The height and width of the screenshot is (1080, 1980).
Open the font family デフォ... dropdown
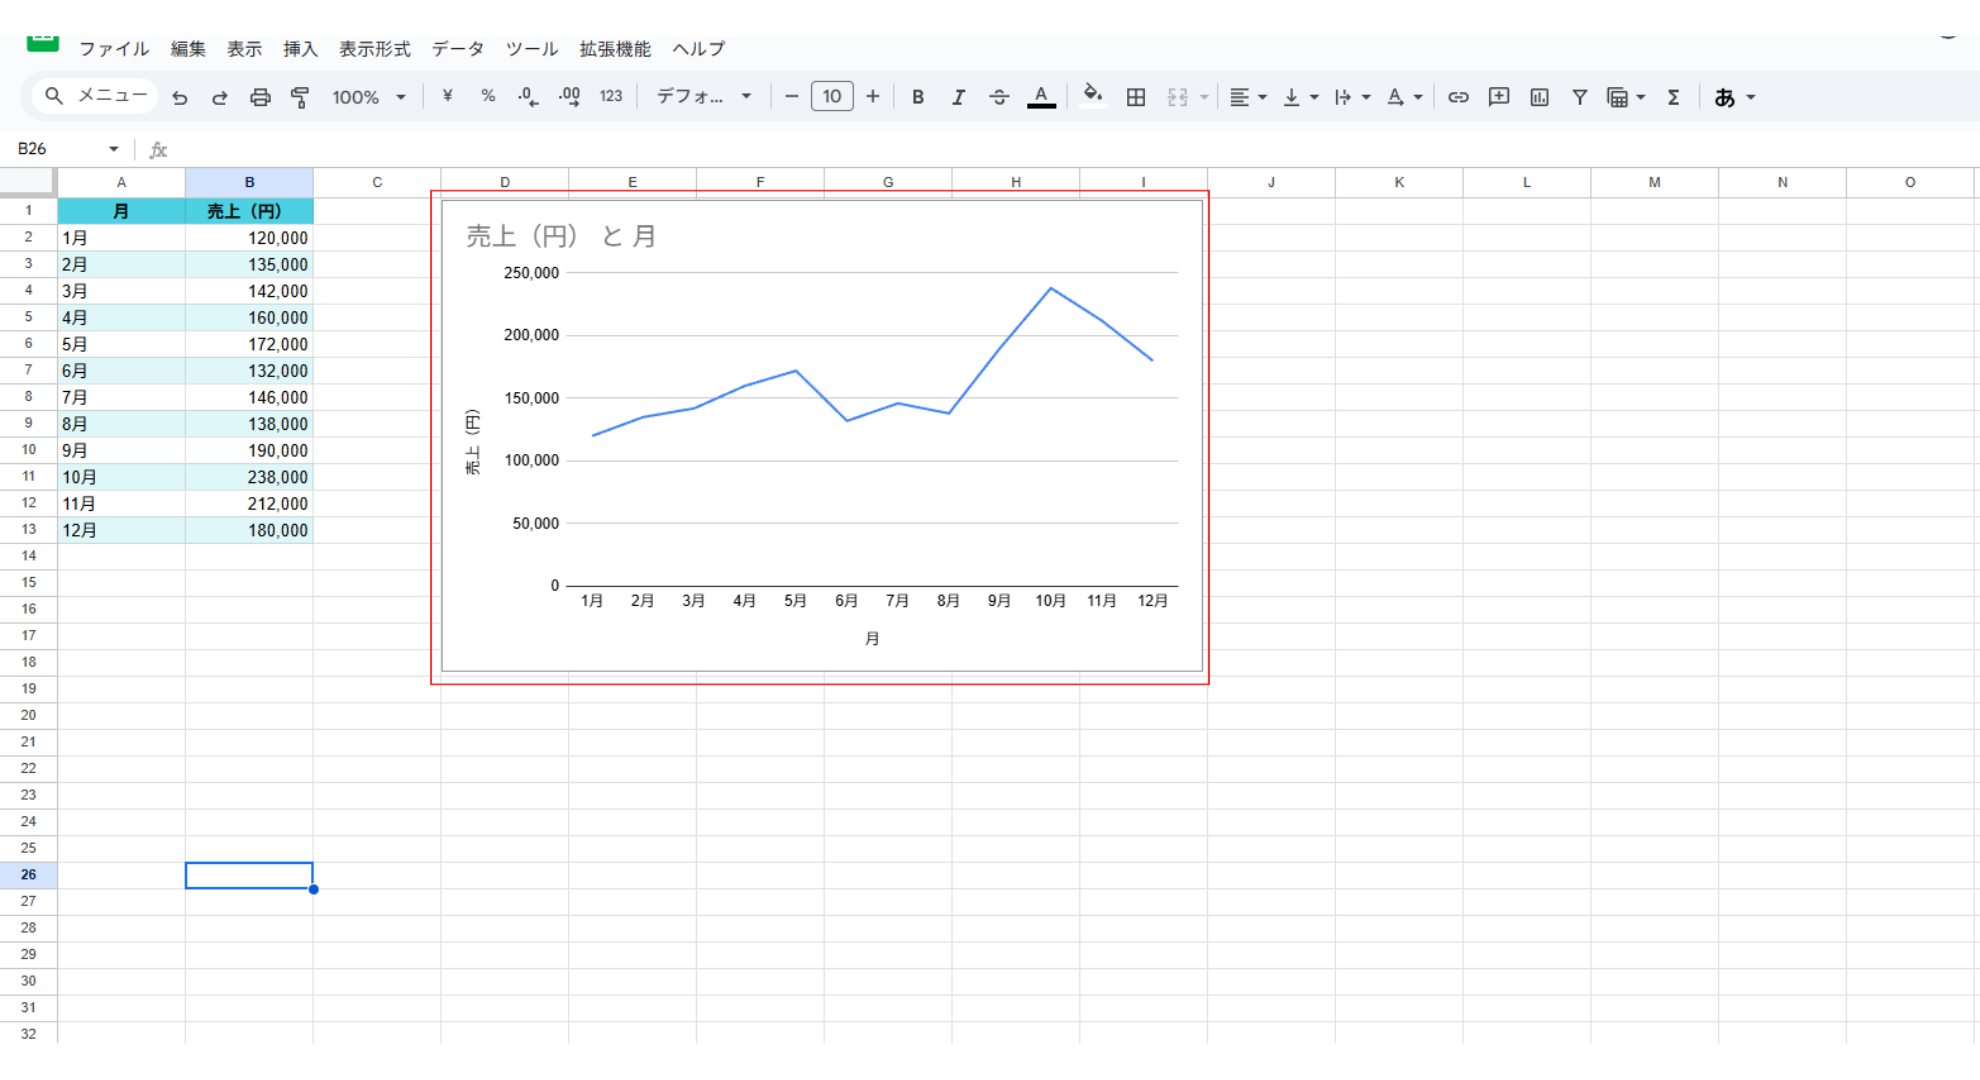pyautogui.click(x=703, y=96)
